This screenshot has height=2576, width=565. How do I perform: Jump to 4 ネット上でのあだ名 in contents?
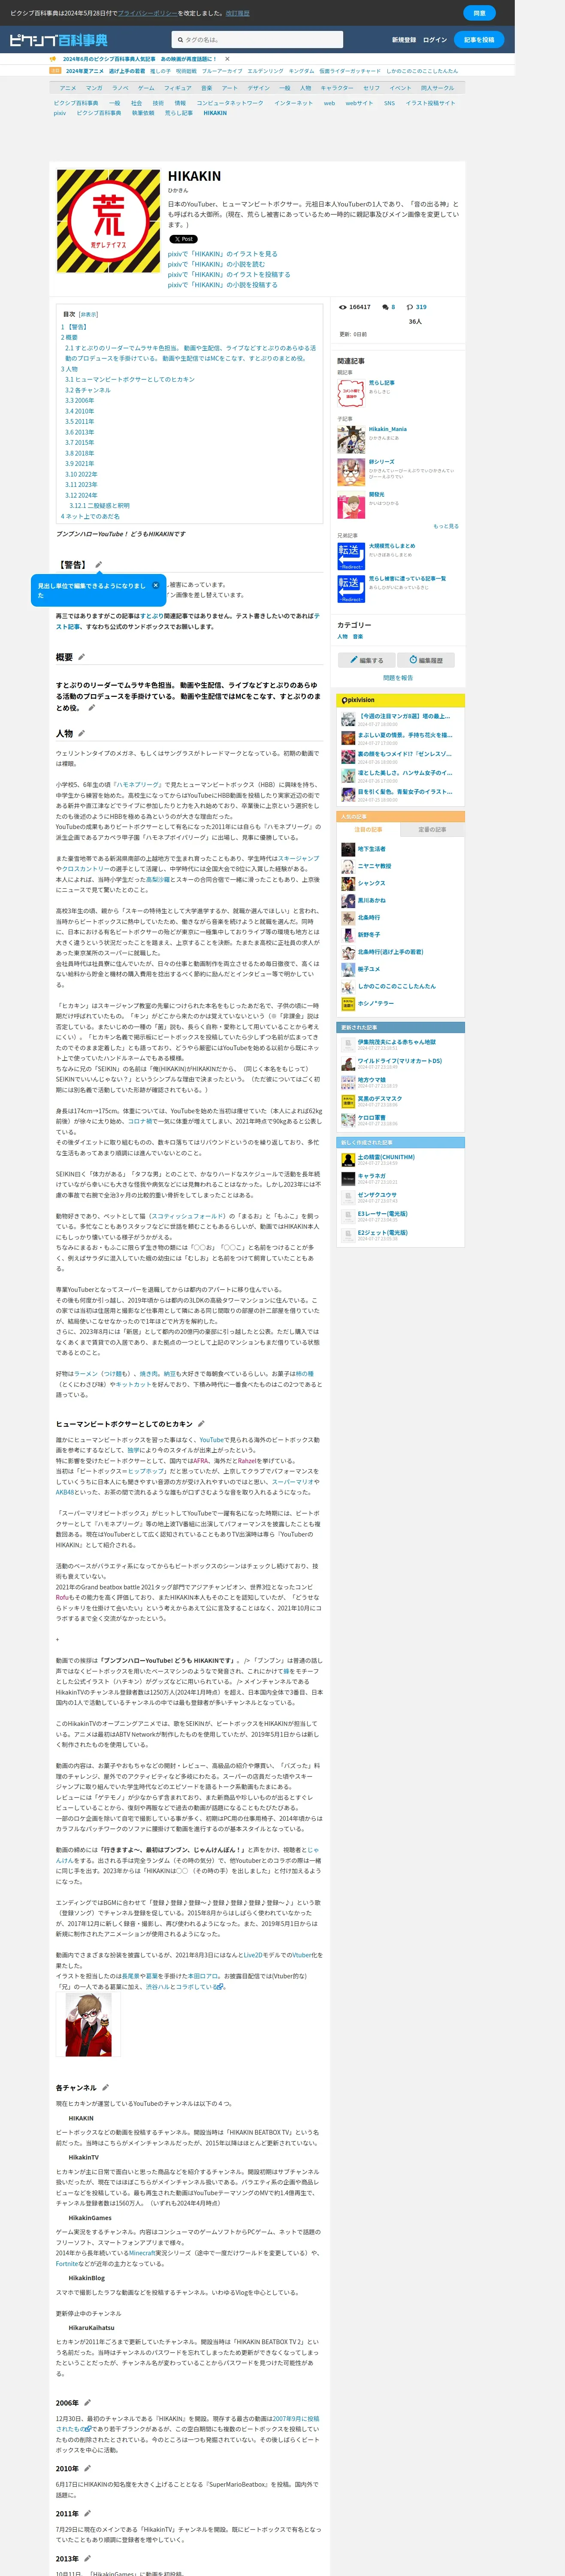[x=90, y=516]
